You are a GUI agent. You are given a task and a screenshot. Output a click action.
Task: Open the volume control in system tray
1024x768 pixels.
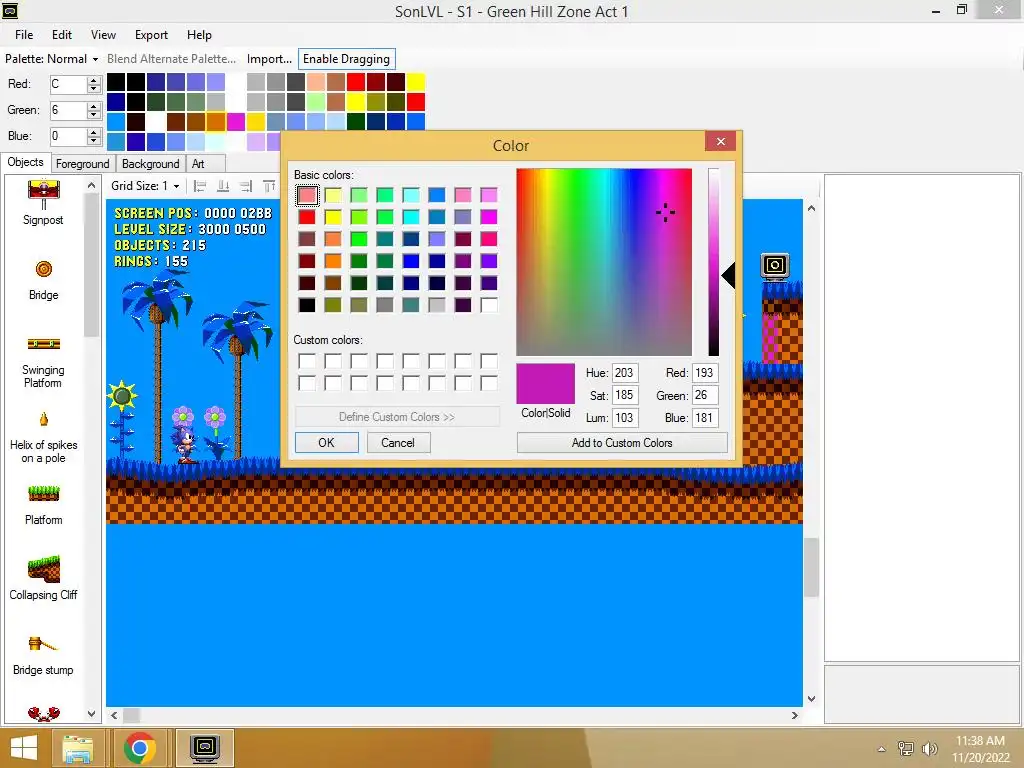(929, 748)
